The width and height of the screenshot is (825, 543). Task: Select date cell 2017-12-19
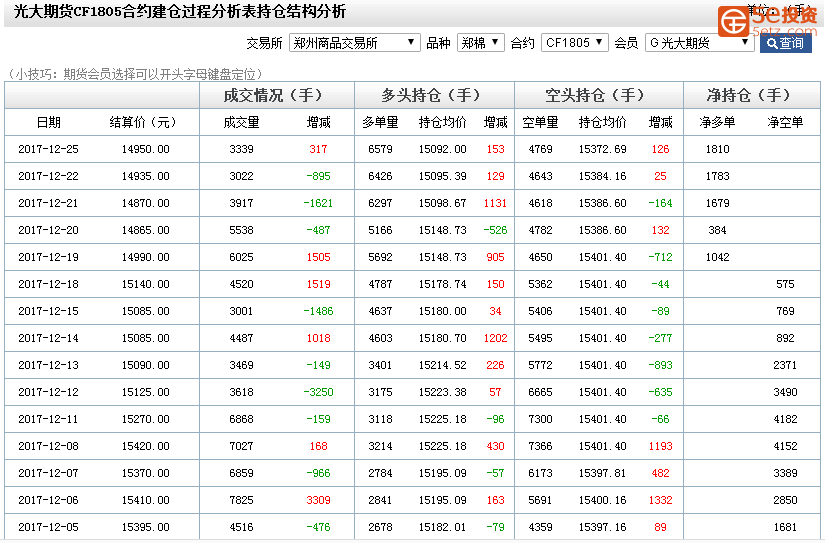coord(48,257)
